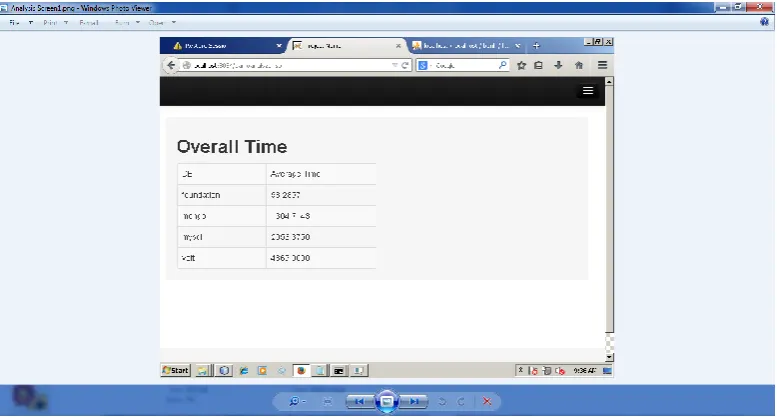Open the downloads arrow icon

tap(558, 65)
